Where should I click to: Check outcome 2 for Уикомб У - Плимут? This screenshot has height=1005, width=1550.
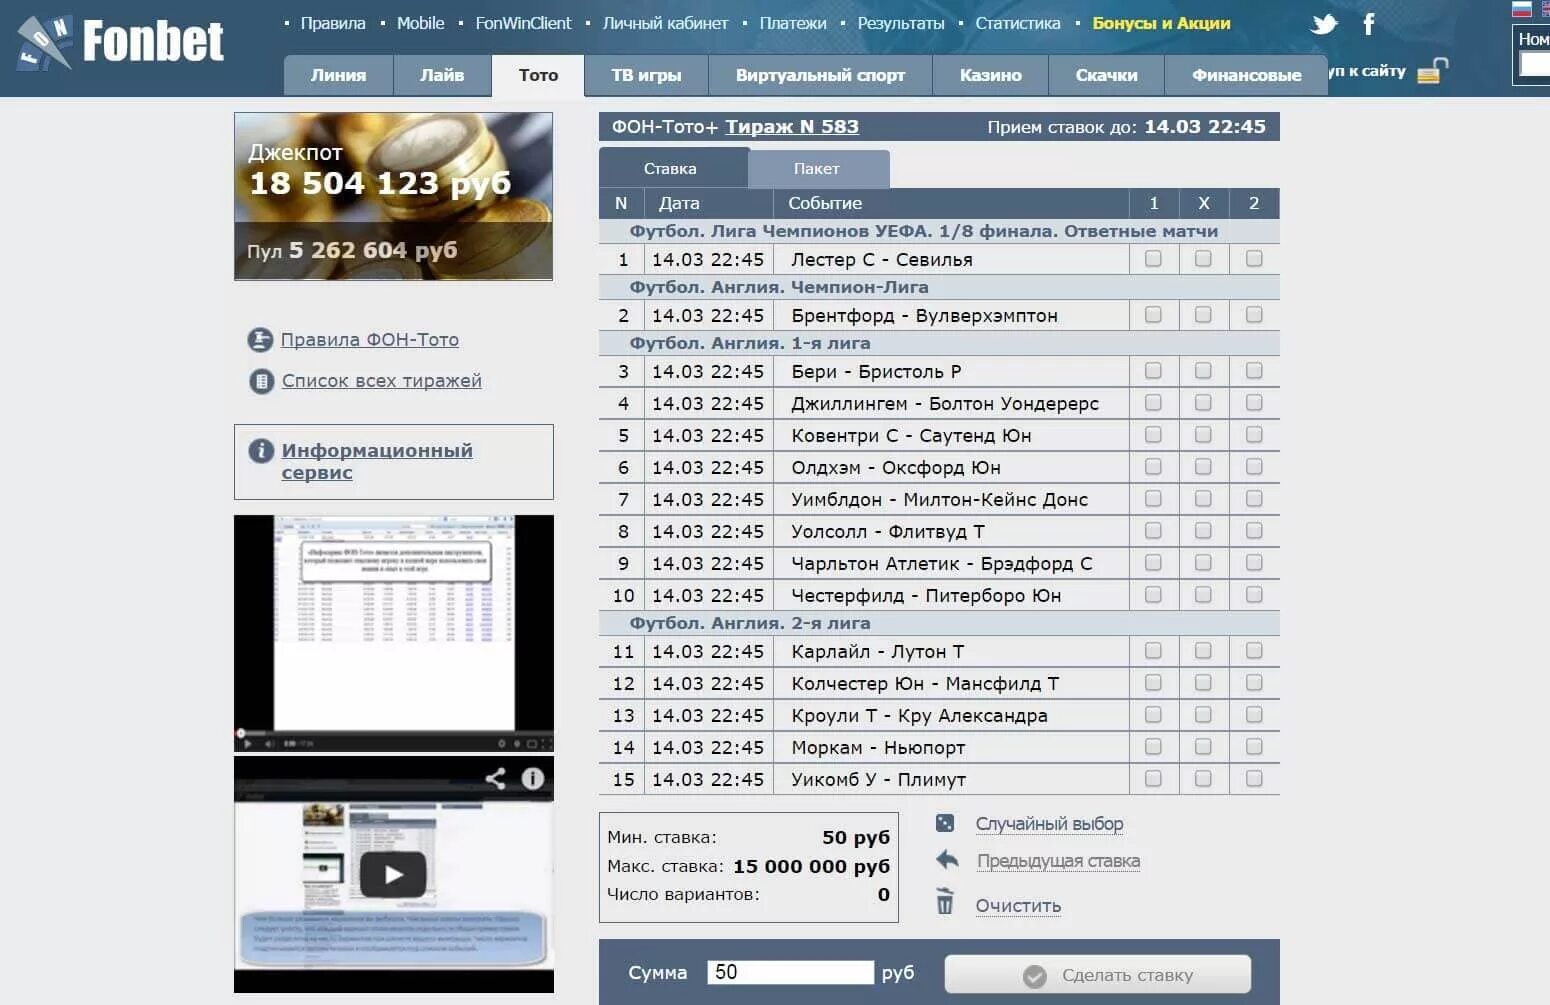pos(1254,779)
